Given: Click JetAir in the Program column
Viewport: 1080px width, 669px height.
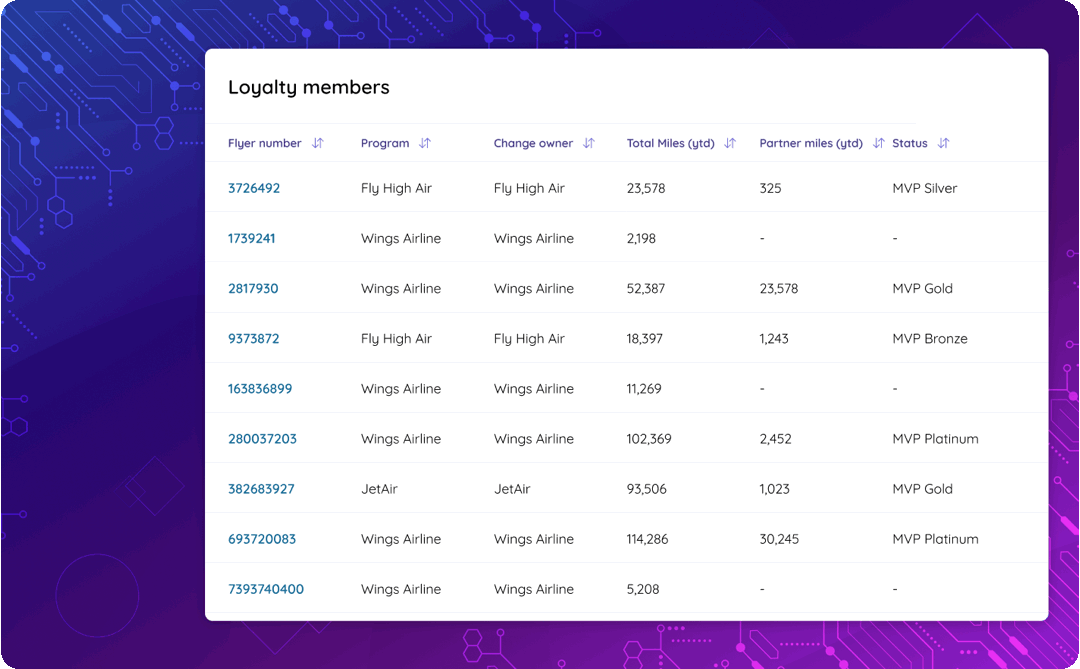Looking at the screenshot, I should [x=380, y=489].
